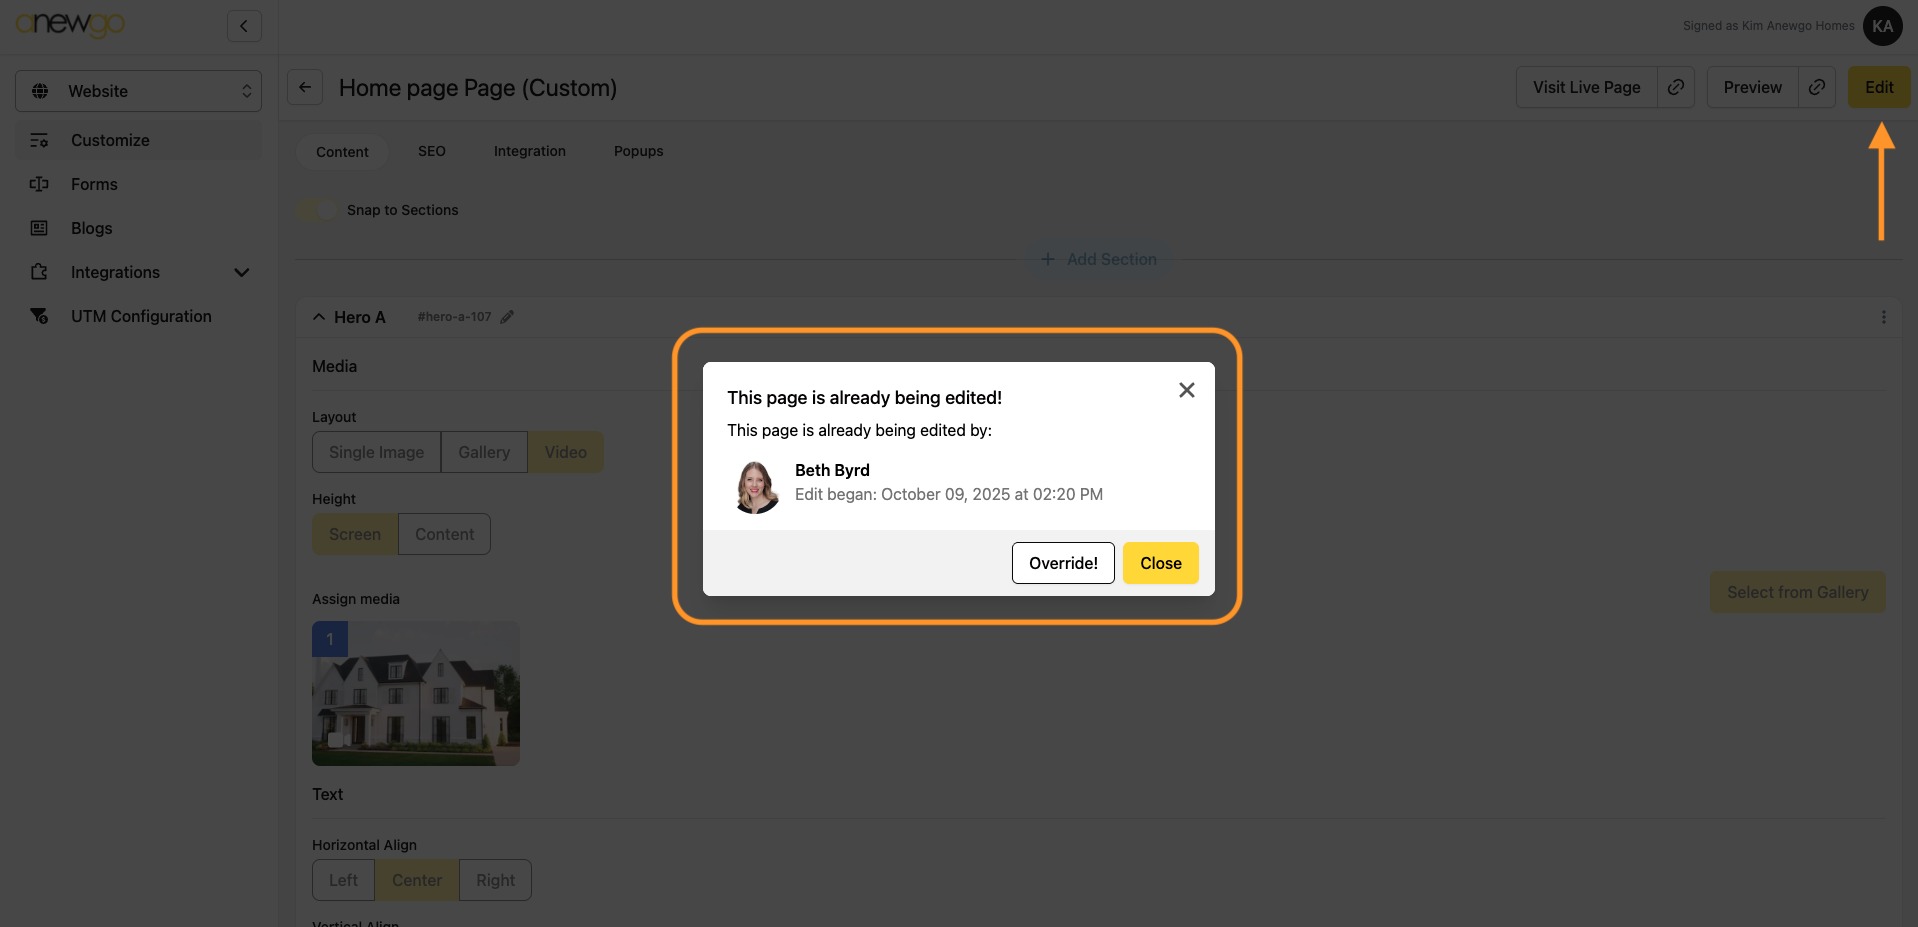This screenshot has height=927, width=1918.
Task: Switch to the SEO tab
Action: (x=431, y=151)
